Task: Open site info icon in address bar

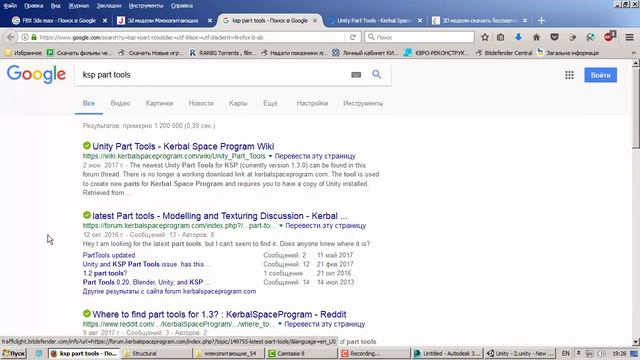Action: tap(25, 37)
